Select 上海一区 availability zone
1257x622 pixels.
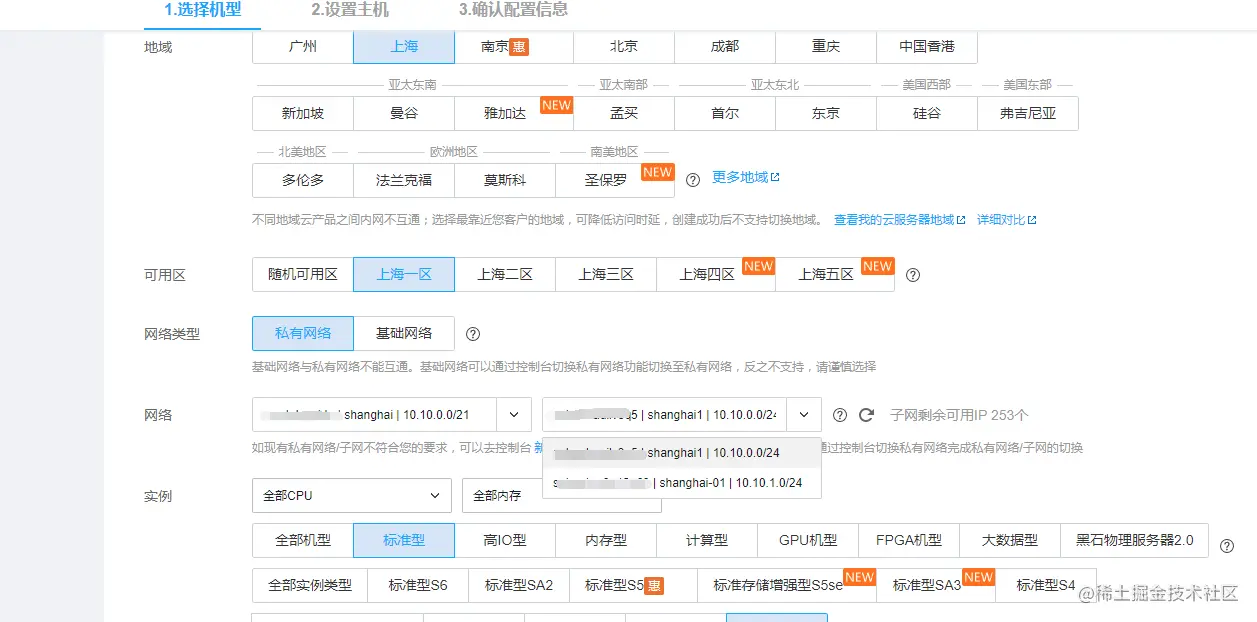(x=404, y=274)
